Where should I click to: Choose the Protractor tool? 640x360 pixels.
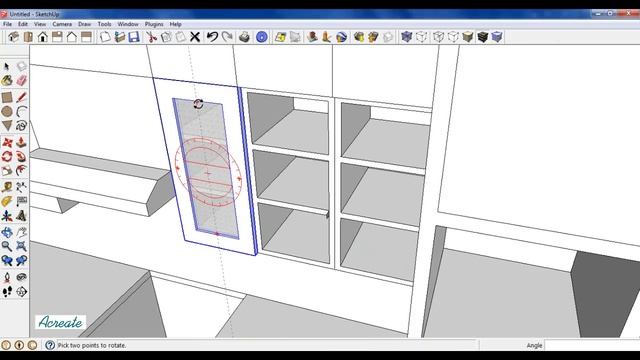[7, 202]
